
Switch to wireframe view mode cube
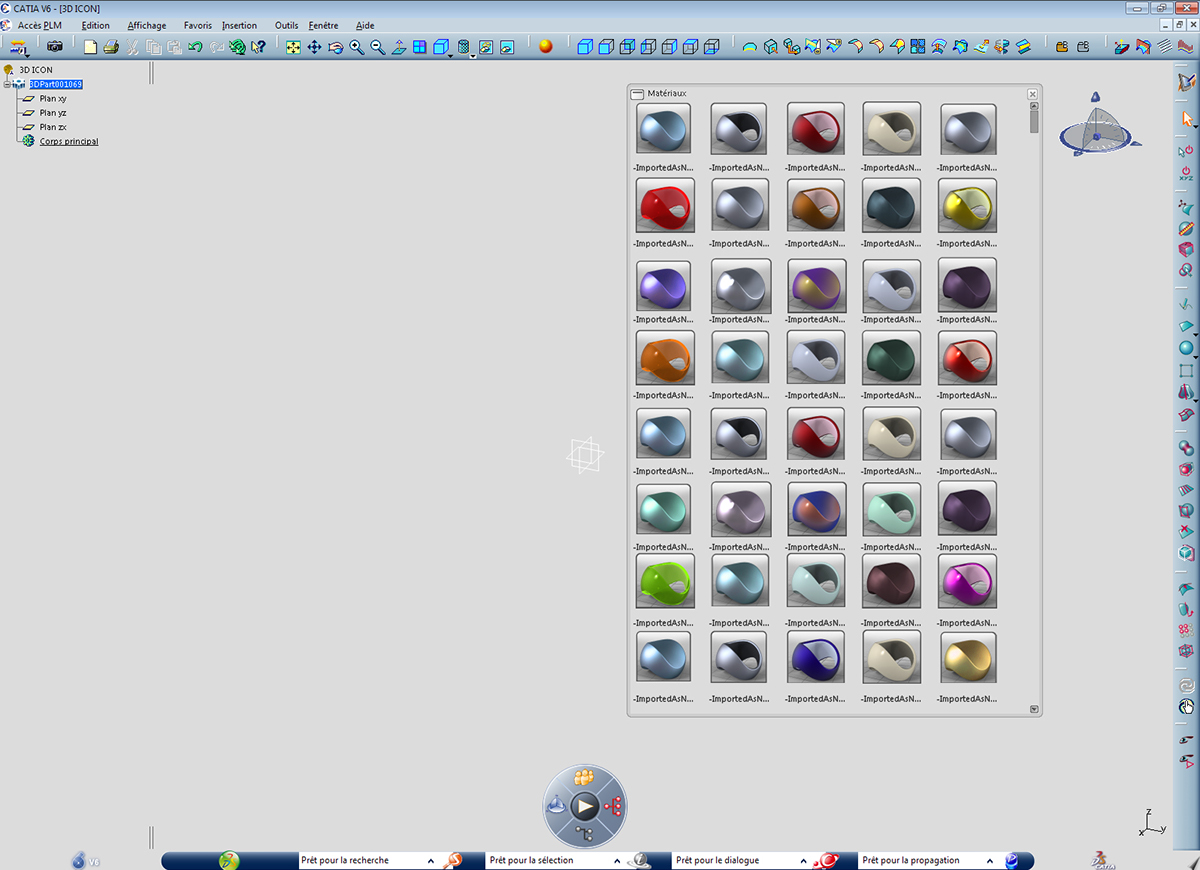click(x=441, y=46)
